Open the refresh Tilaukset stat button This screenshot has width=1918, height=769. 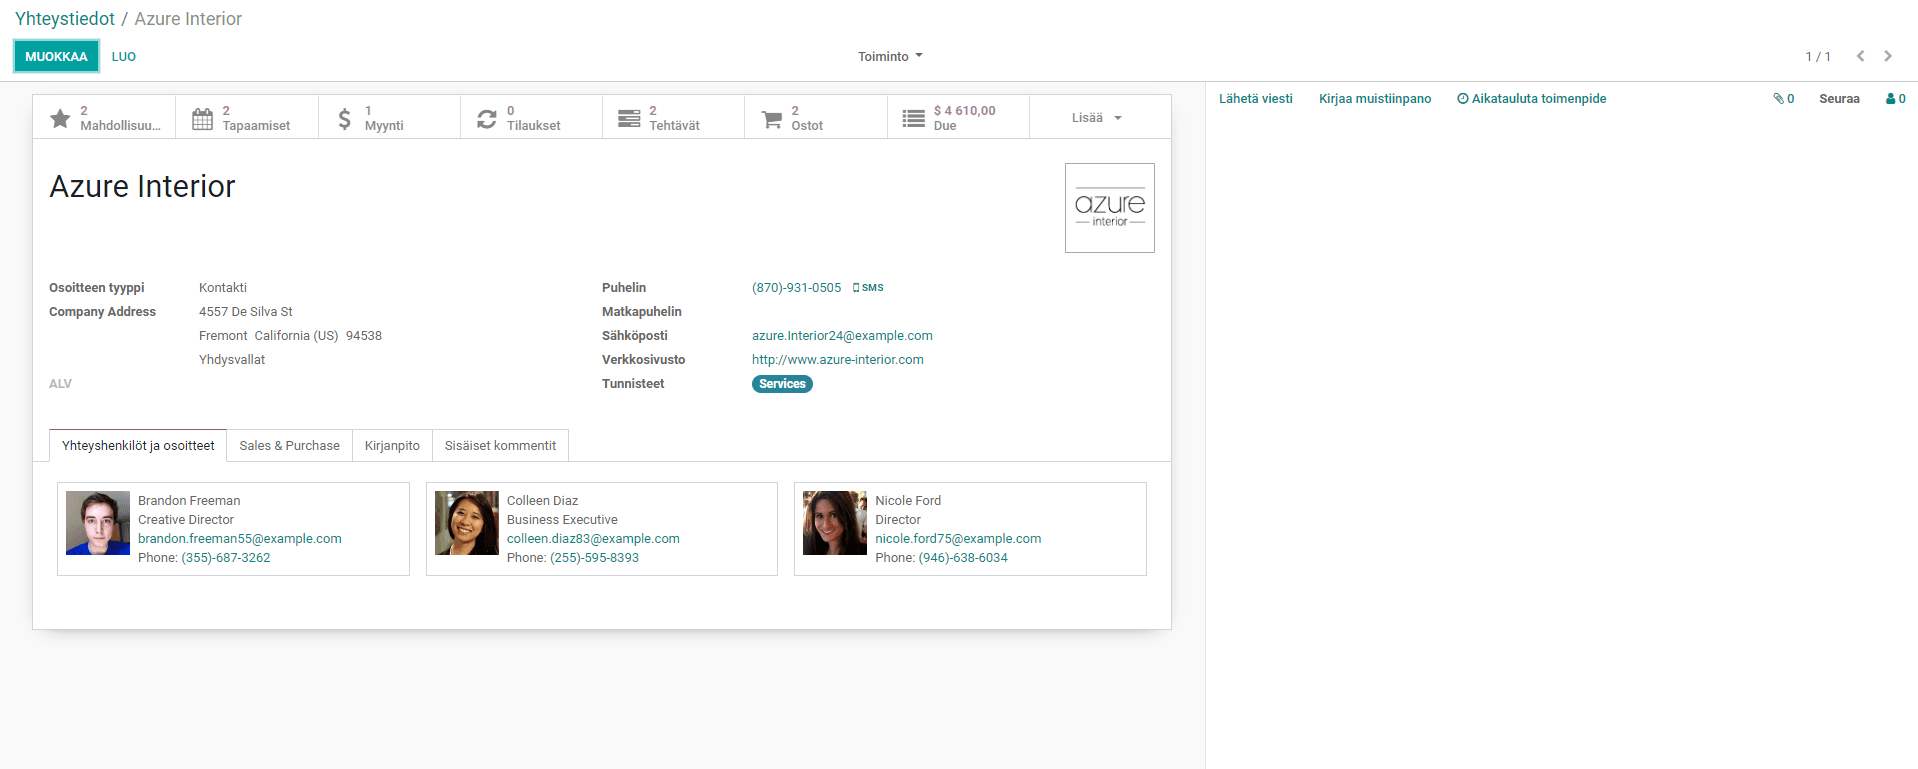tap(531, 117)
